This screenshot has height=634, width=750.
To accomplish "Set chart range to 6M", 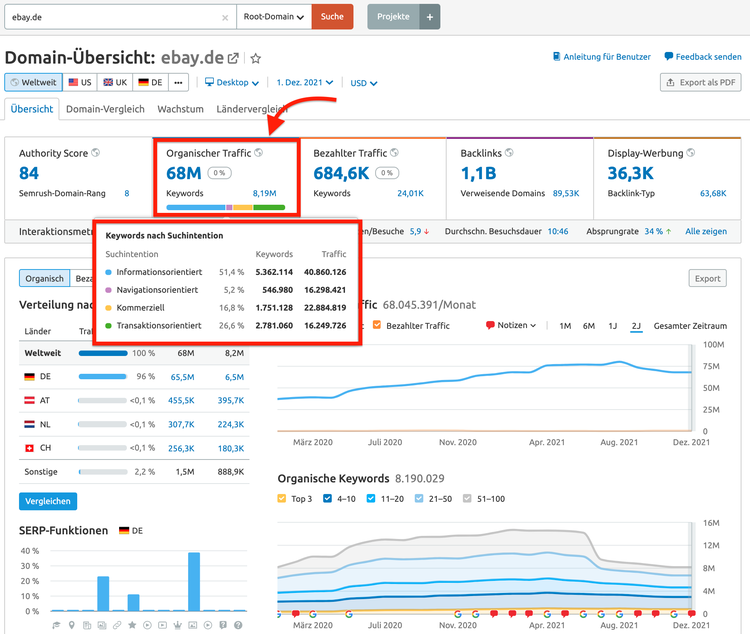I will click(x=589, y=326).
